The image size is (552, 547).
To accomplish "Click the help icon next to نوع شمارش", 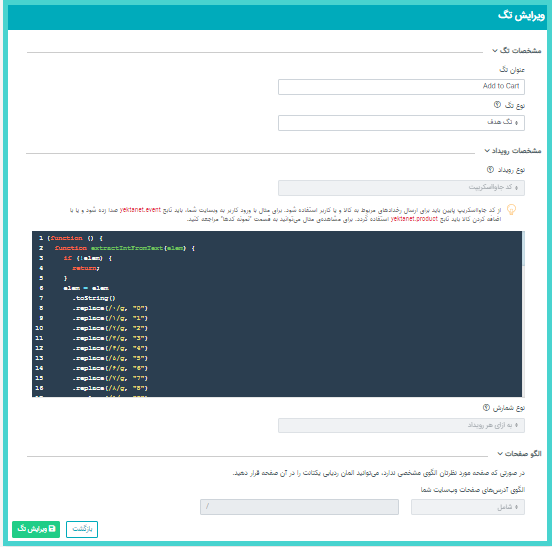I will (x=486, y=407).
